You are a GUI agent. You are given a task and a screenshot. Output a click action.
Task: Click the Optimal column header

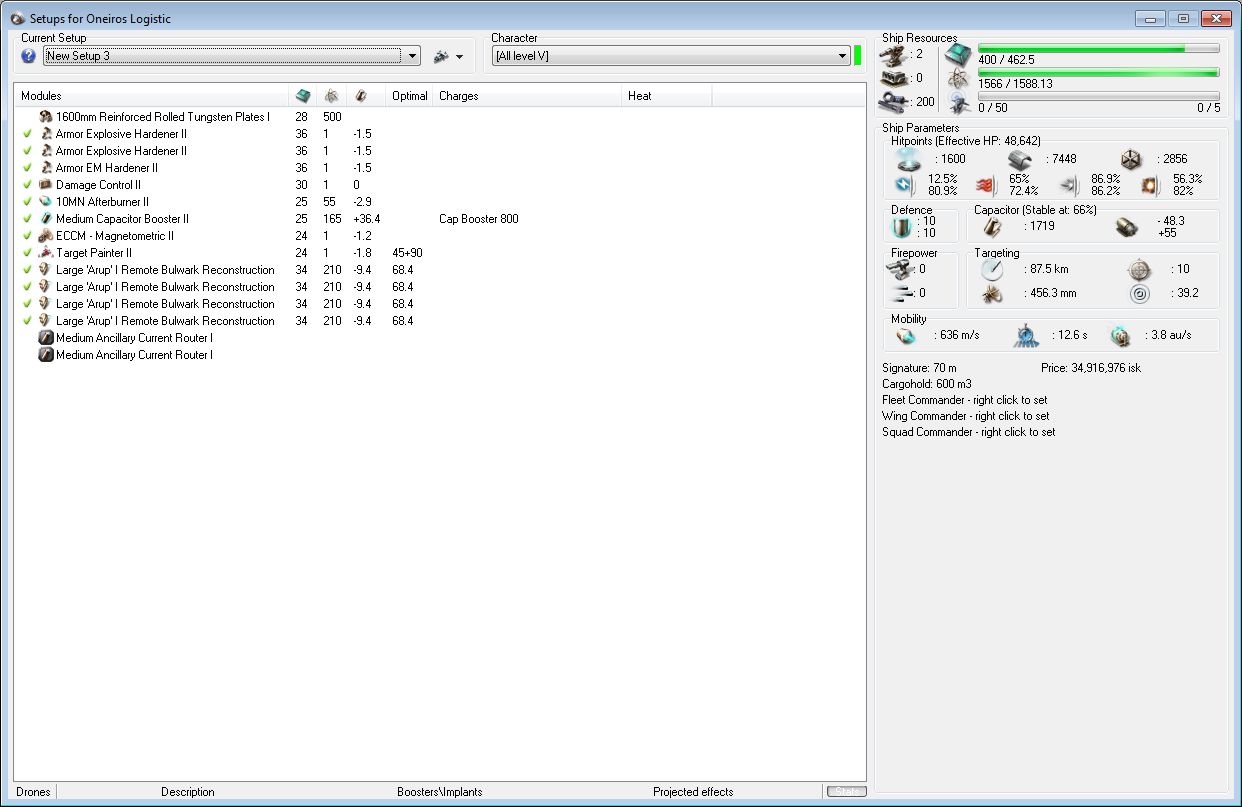click(410, 96)
